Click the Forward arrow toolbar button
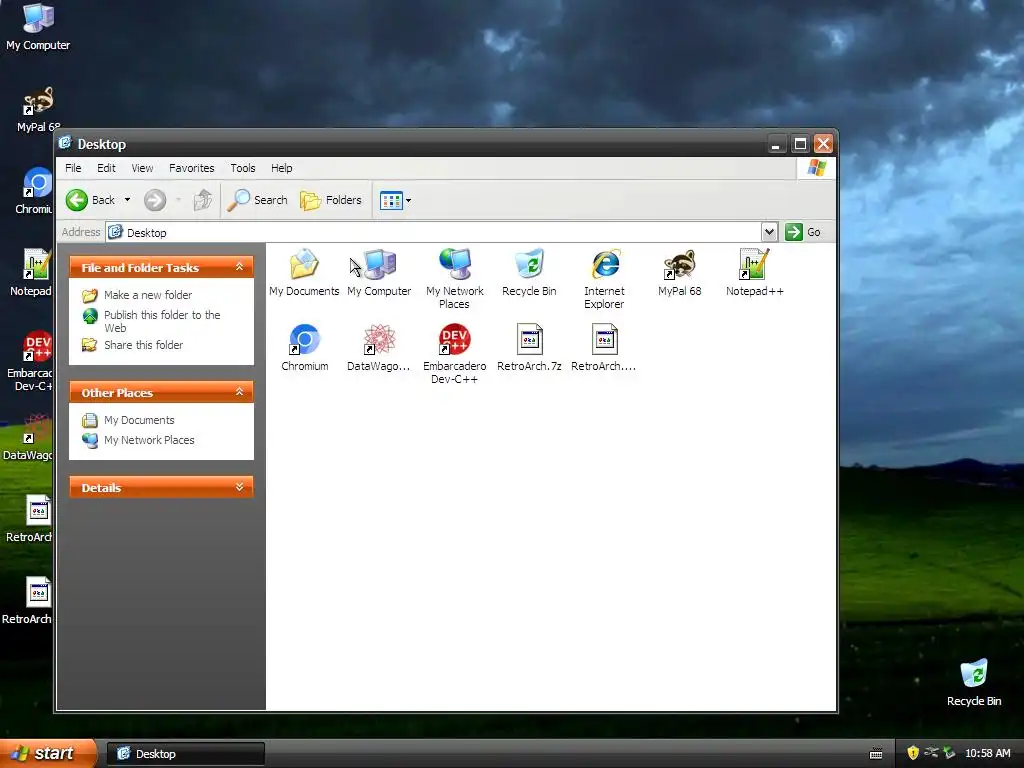1024x768 pixels. click(x=155, y=200)
